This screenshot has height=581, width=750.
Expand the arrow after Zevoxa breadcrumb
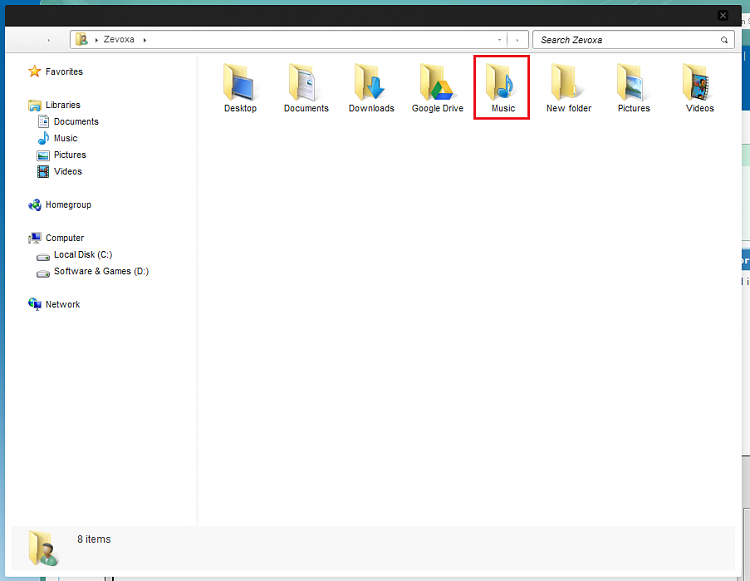(144, 40)
